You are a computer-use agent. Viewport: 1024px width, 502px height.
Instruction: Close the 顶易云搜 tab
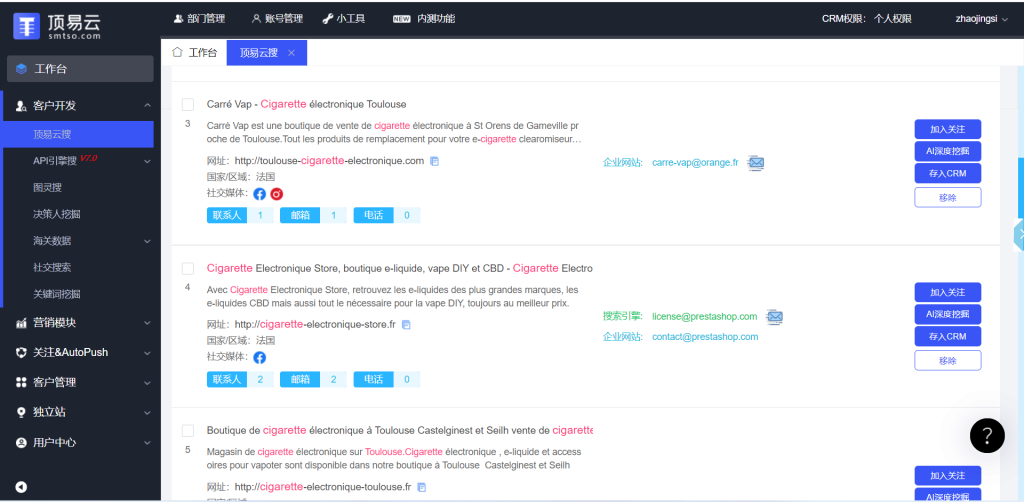[291, 53]
